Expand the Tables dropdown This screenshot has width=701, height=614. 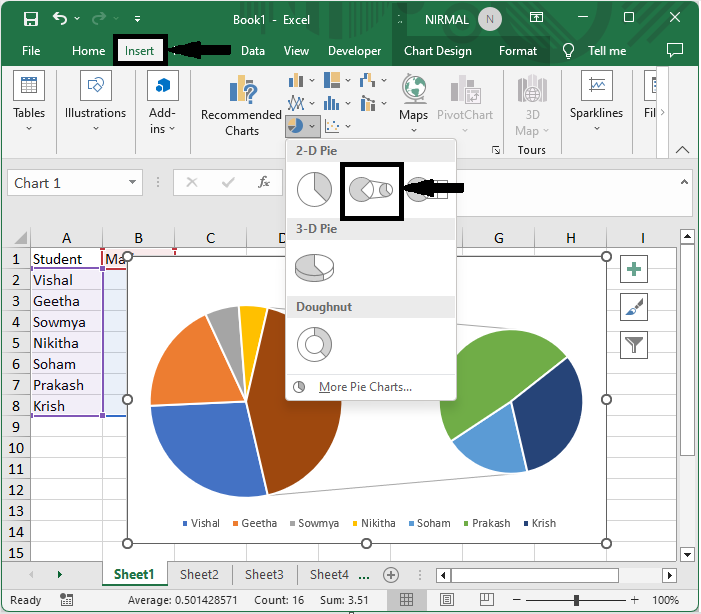29,128
